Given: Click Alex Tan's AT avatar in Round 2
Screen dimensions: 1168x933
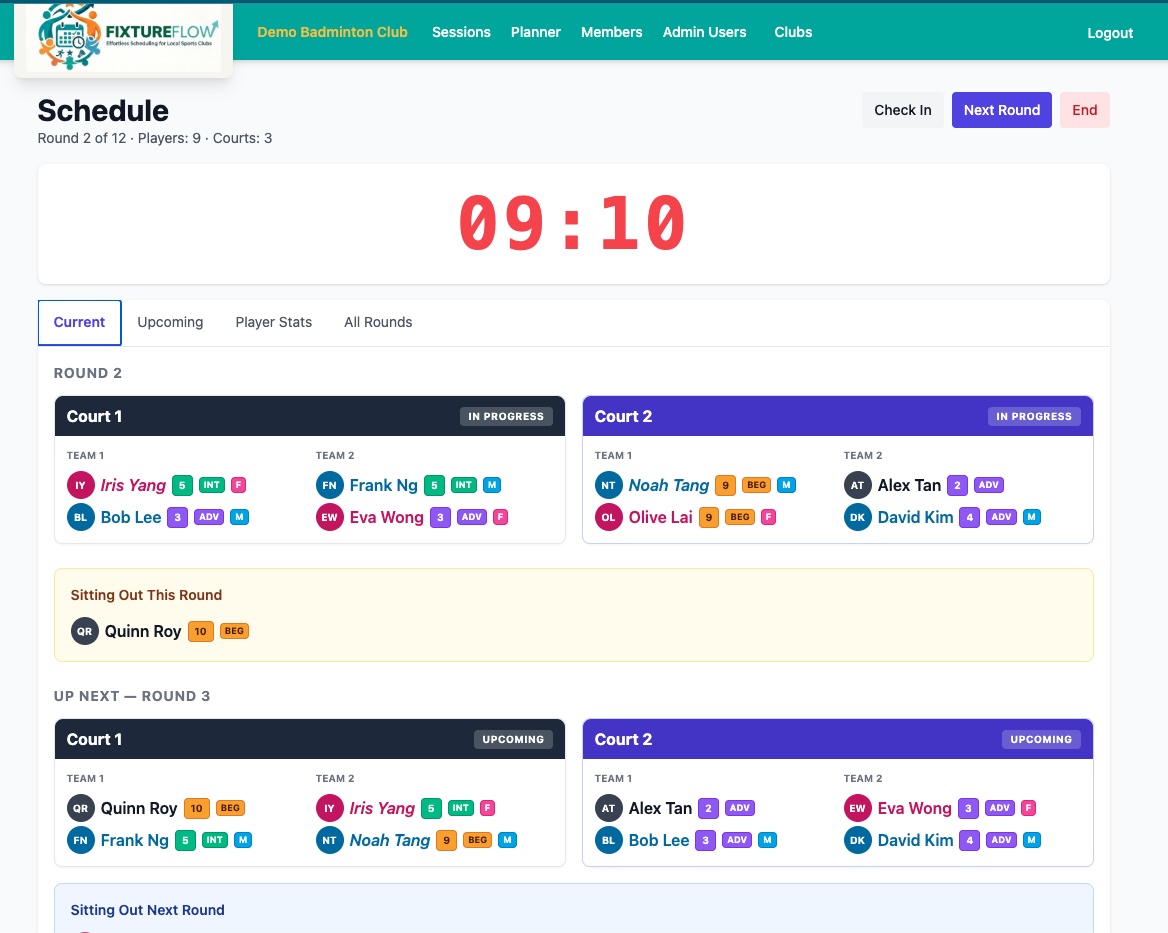Looking at the screenshot, I should pos(857,485).
